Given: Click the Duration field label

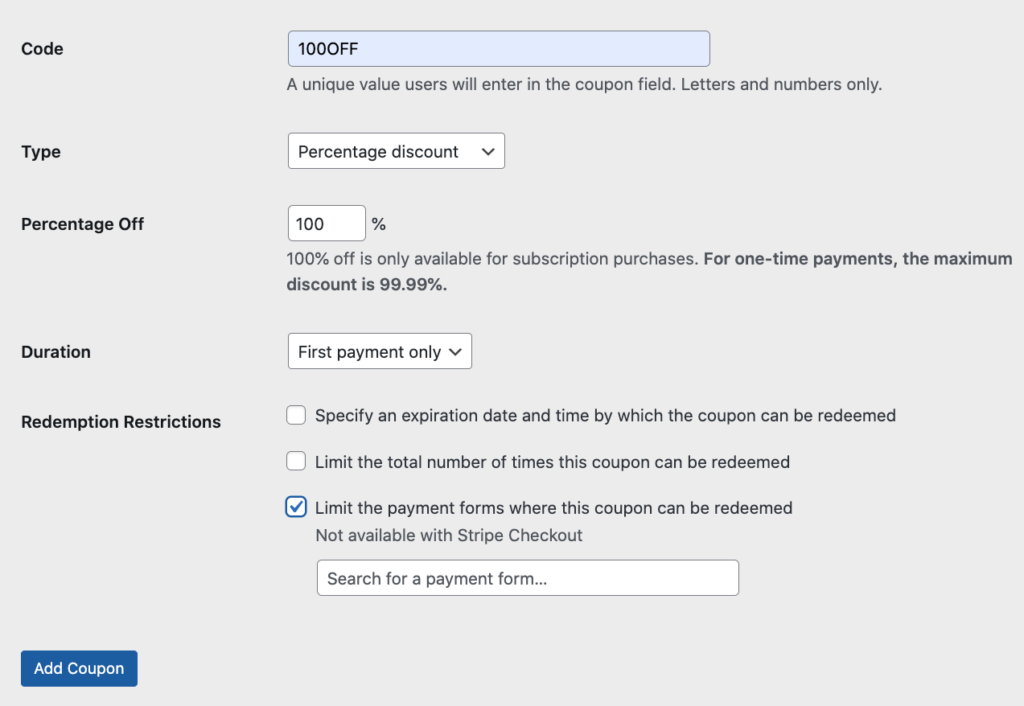Looking at the screenshot, I should 56,352.
